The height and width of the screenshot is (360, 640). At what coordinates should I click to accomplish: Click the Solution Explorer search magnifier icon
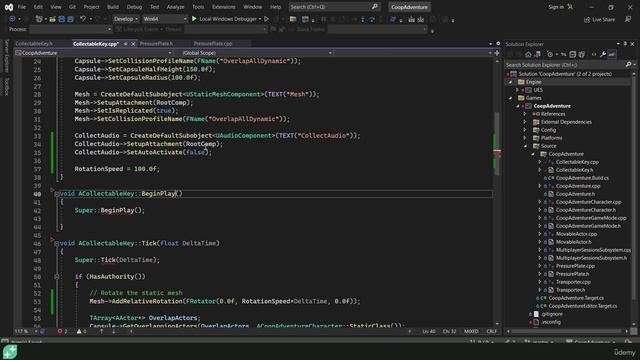[629, 64]
